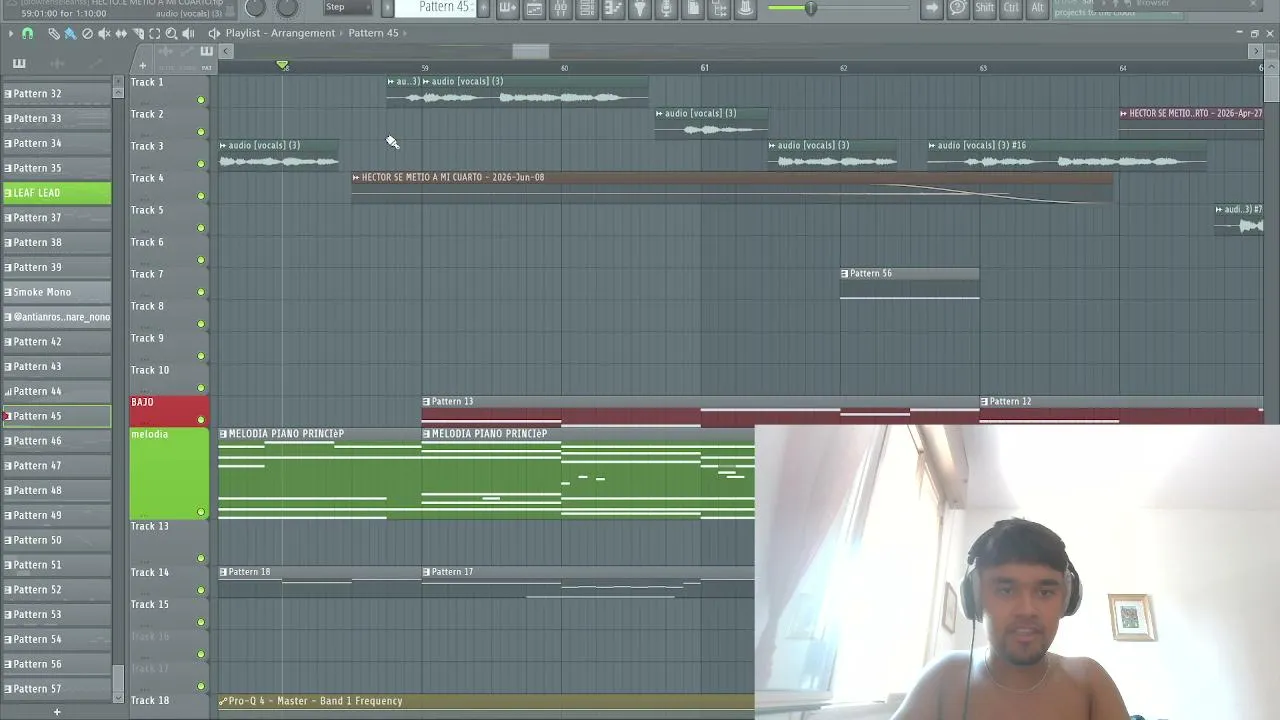Click the Shift modifier button

(985, 8)
